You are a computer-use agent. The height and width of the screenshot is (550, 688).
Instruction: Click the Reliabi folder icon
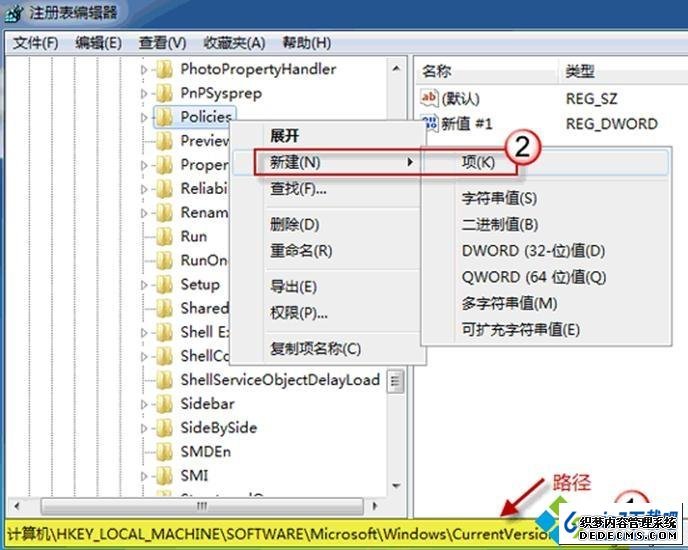[x=164, y=189]
